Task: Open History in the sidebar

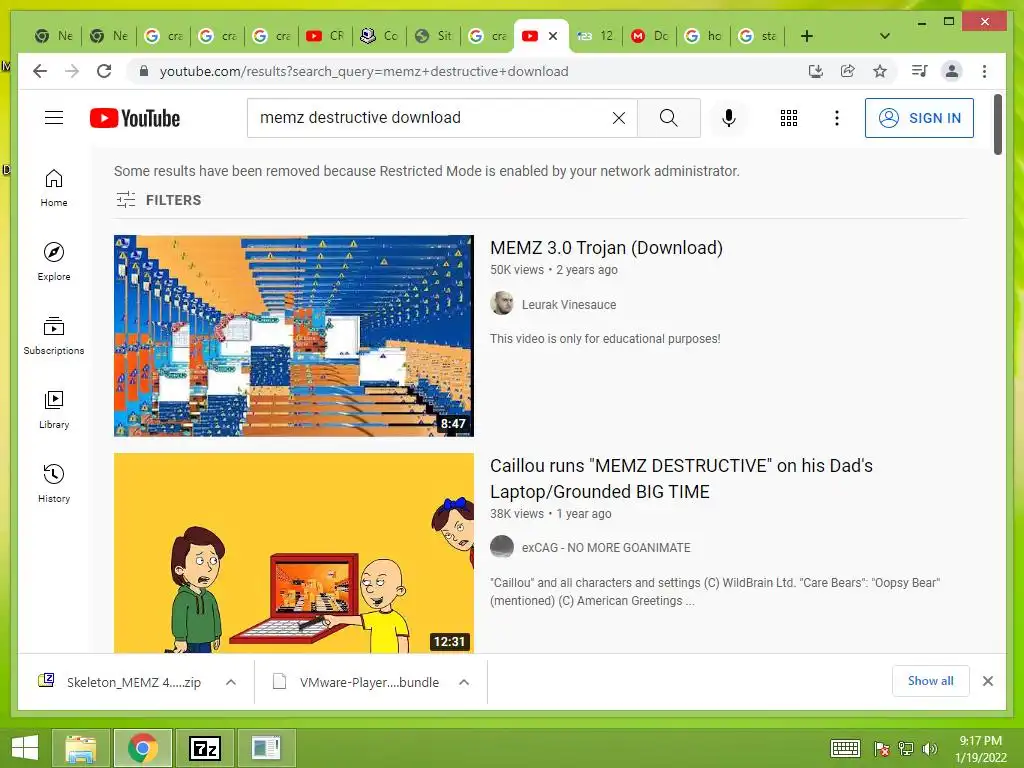Action: (x=54, y=483)
